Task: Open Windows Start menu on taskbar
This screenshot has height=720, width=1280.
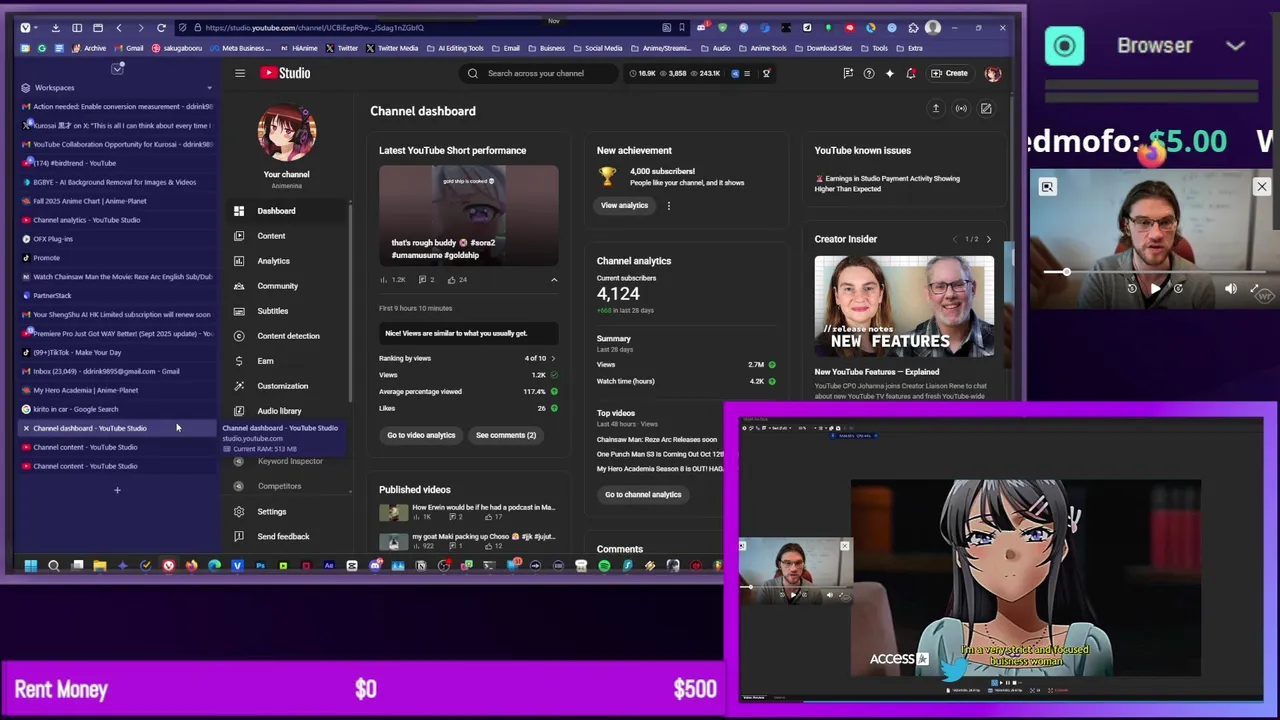Action: (x=31, y=566)
